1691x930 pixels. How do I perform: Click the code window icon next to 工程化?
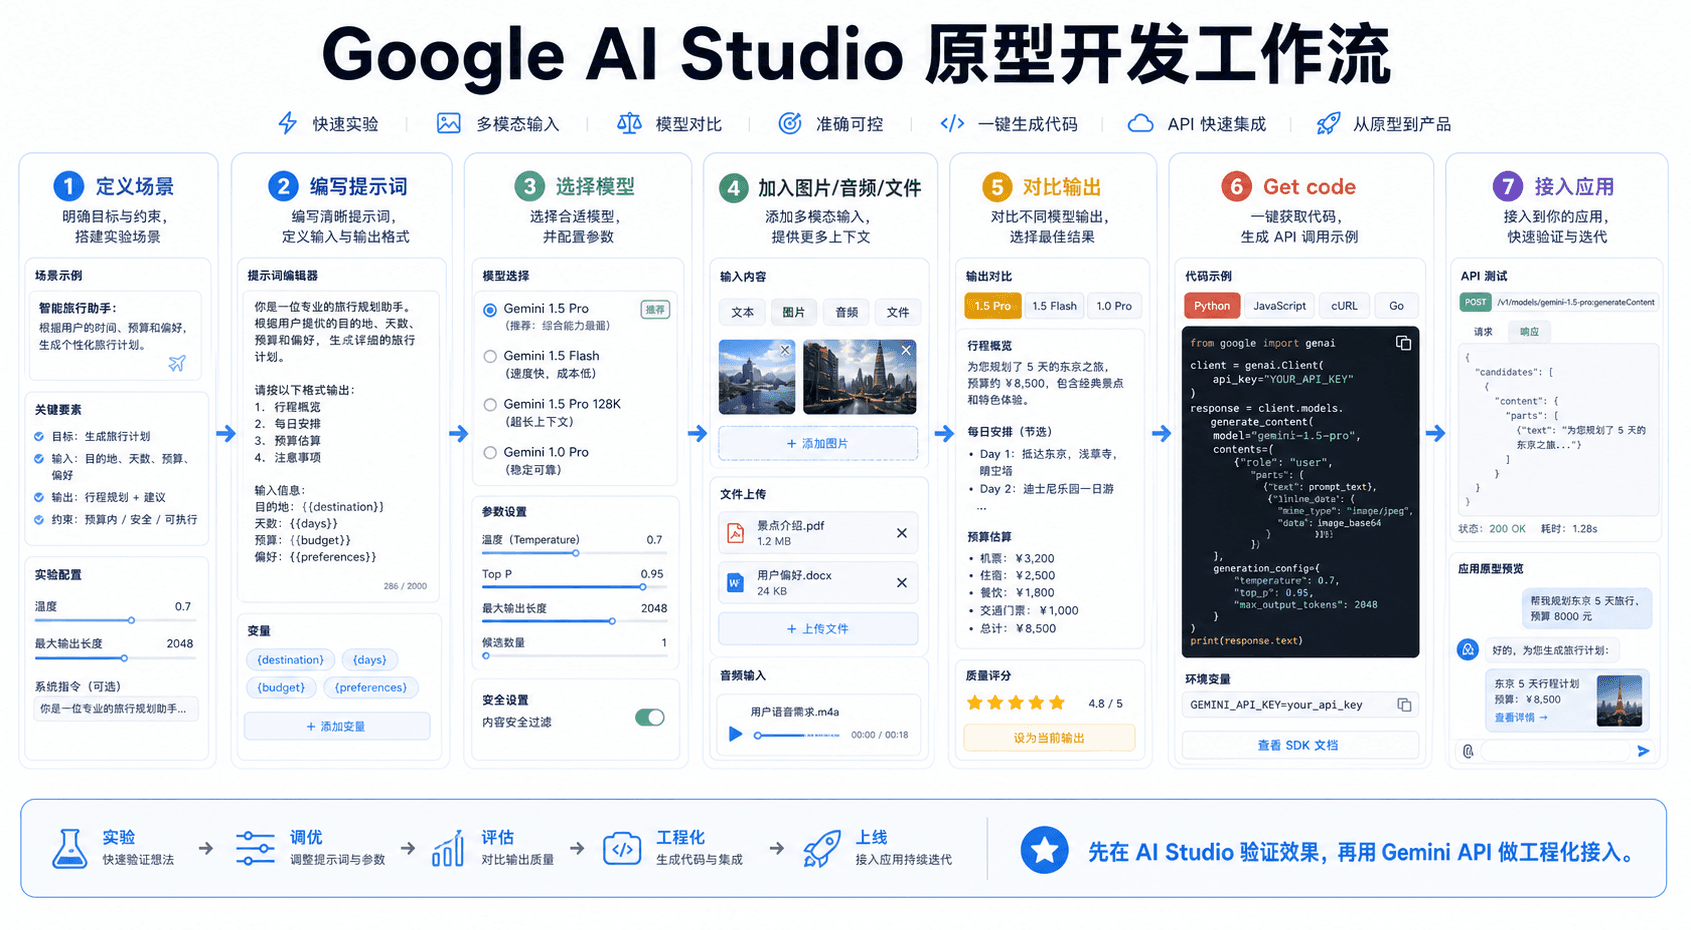[622, 848]
